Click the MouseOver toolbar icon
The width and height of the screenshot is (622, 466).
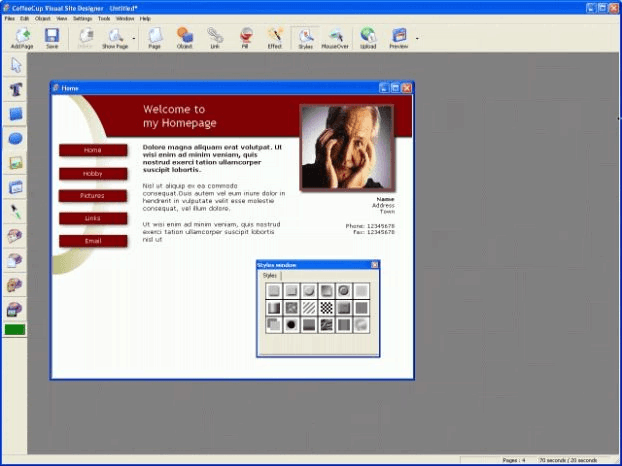click(335, 38)
